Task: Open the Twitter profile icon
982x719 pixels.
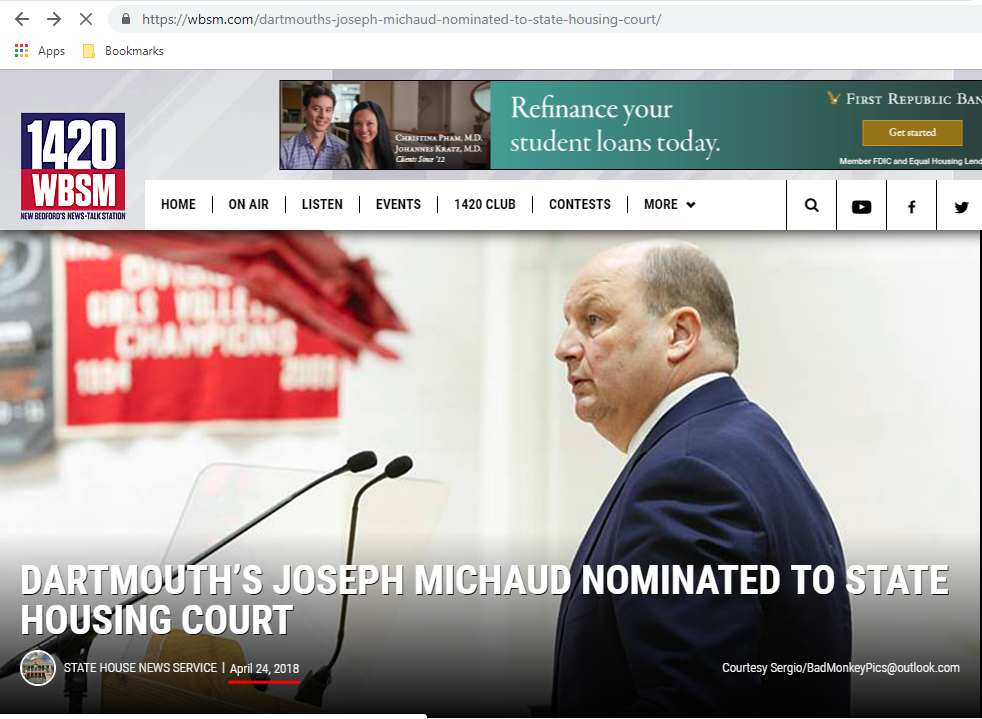Action: tap(961, 205)
